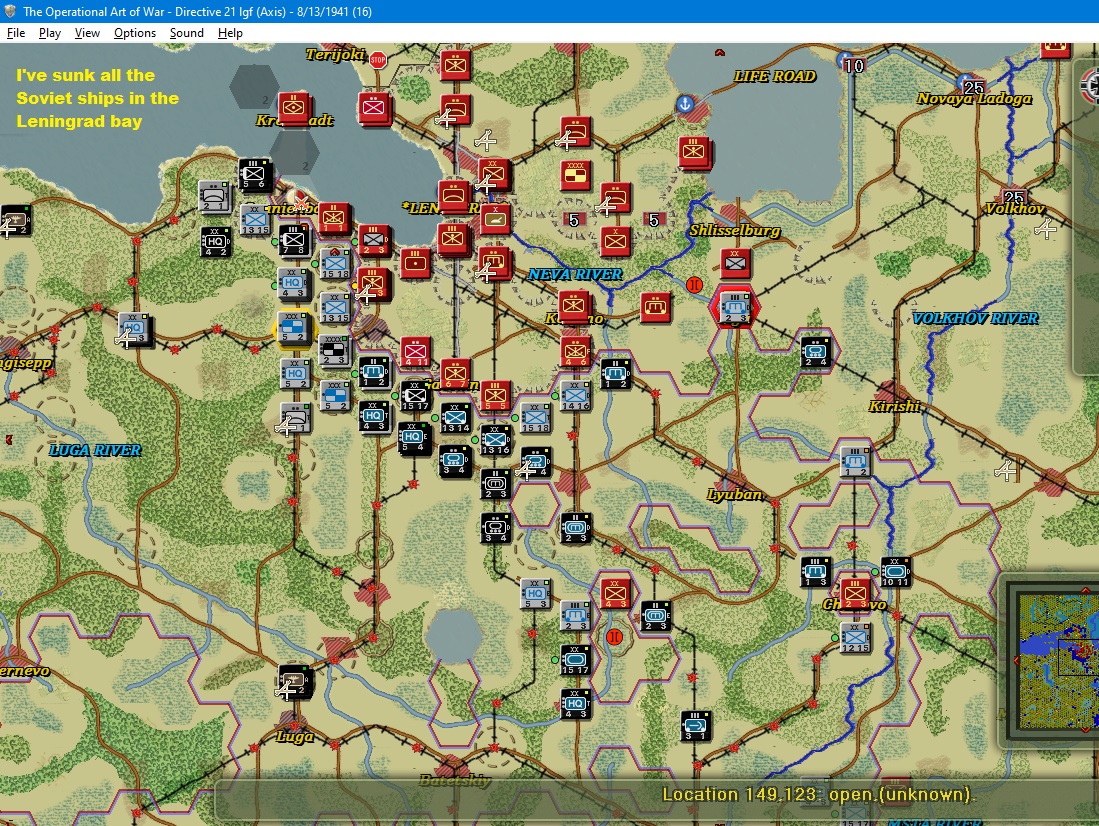Open the File menu

click(x=15, y=33)
